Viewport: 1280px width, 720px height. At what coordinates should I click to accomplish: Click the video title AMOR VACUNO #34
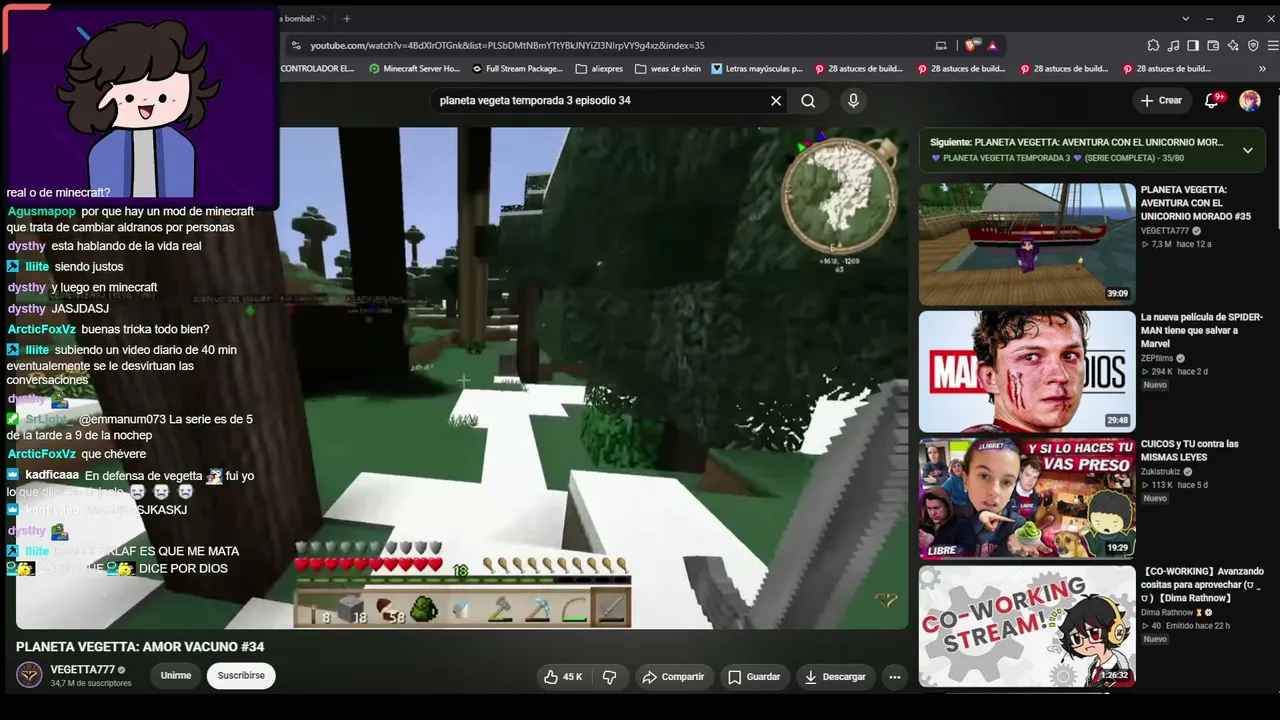[140, 647]
